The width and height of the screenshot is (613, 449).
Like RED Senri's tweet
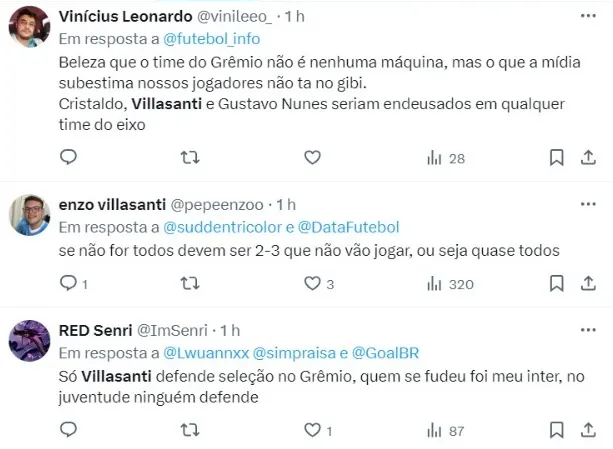(312, 430)
